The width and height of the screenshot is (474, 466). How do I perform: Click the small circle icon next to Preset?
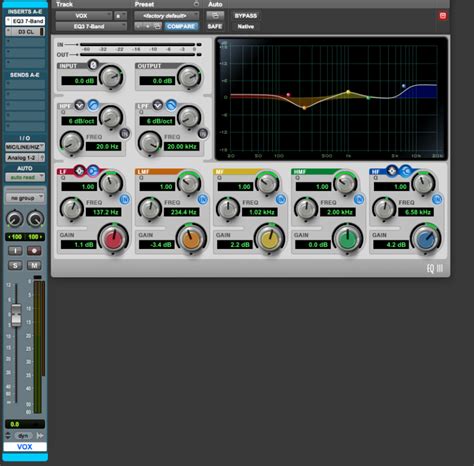[x=196, y=4]
